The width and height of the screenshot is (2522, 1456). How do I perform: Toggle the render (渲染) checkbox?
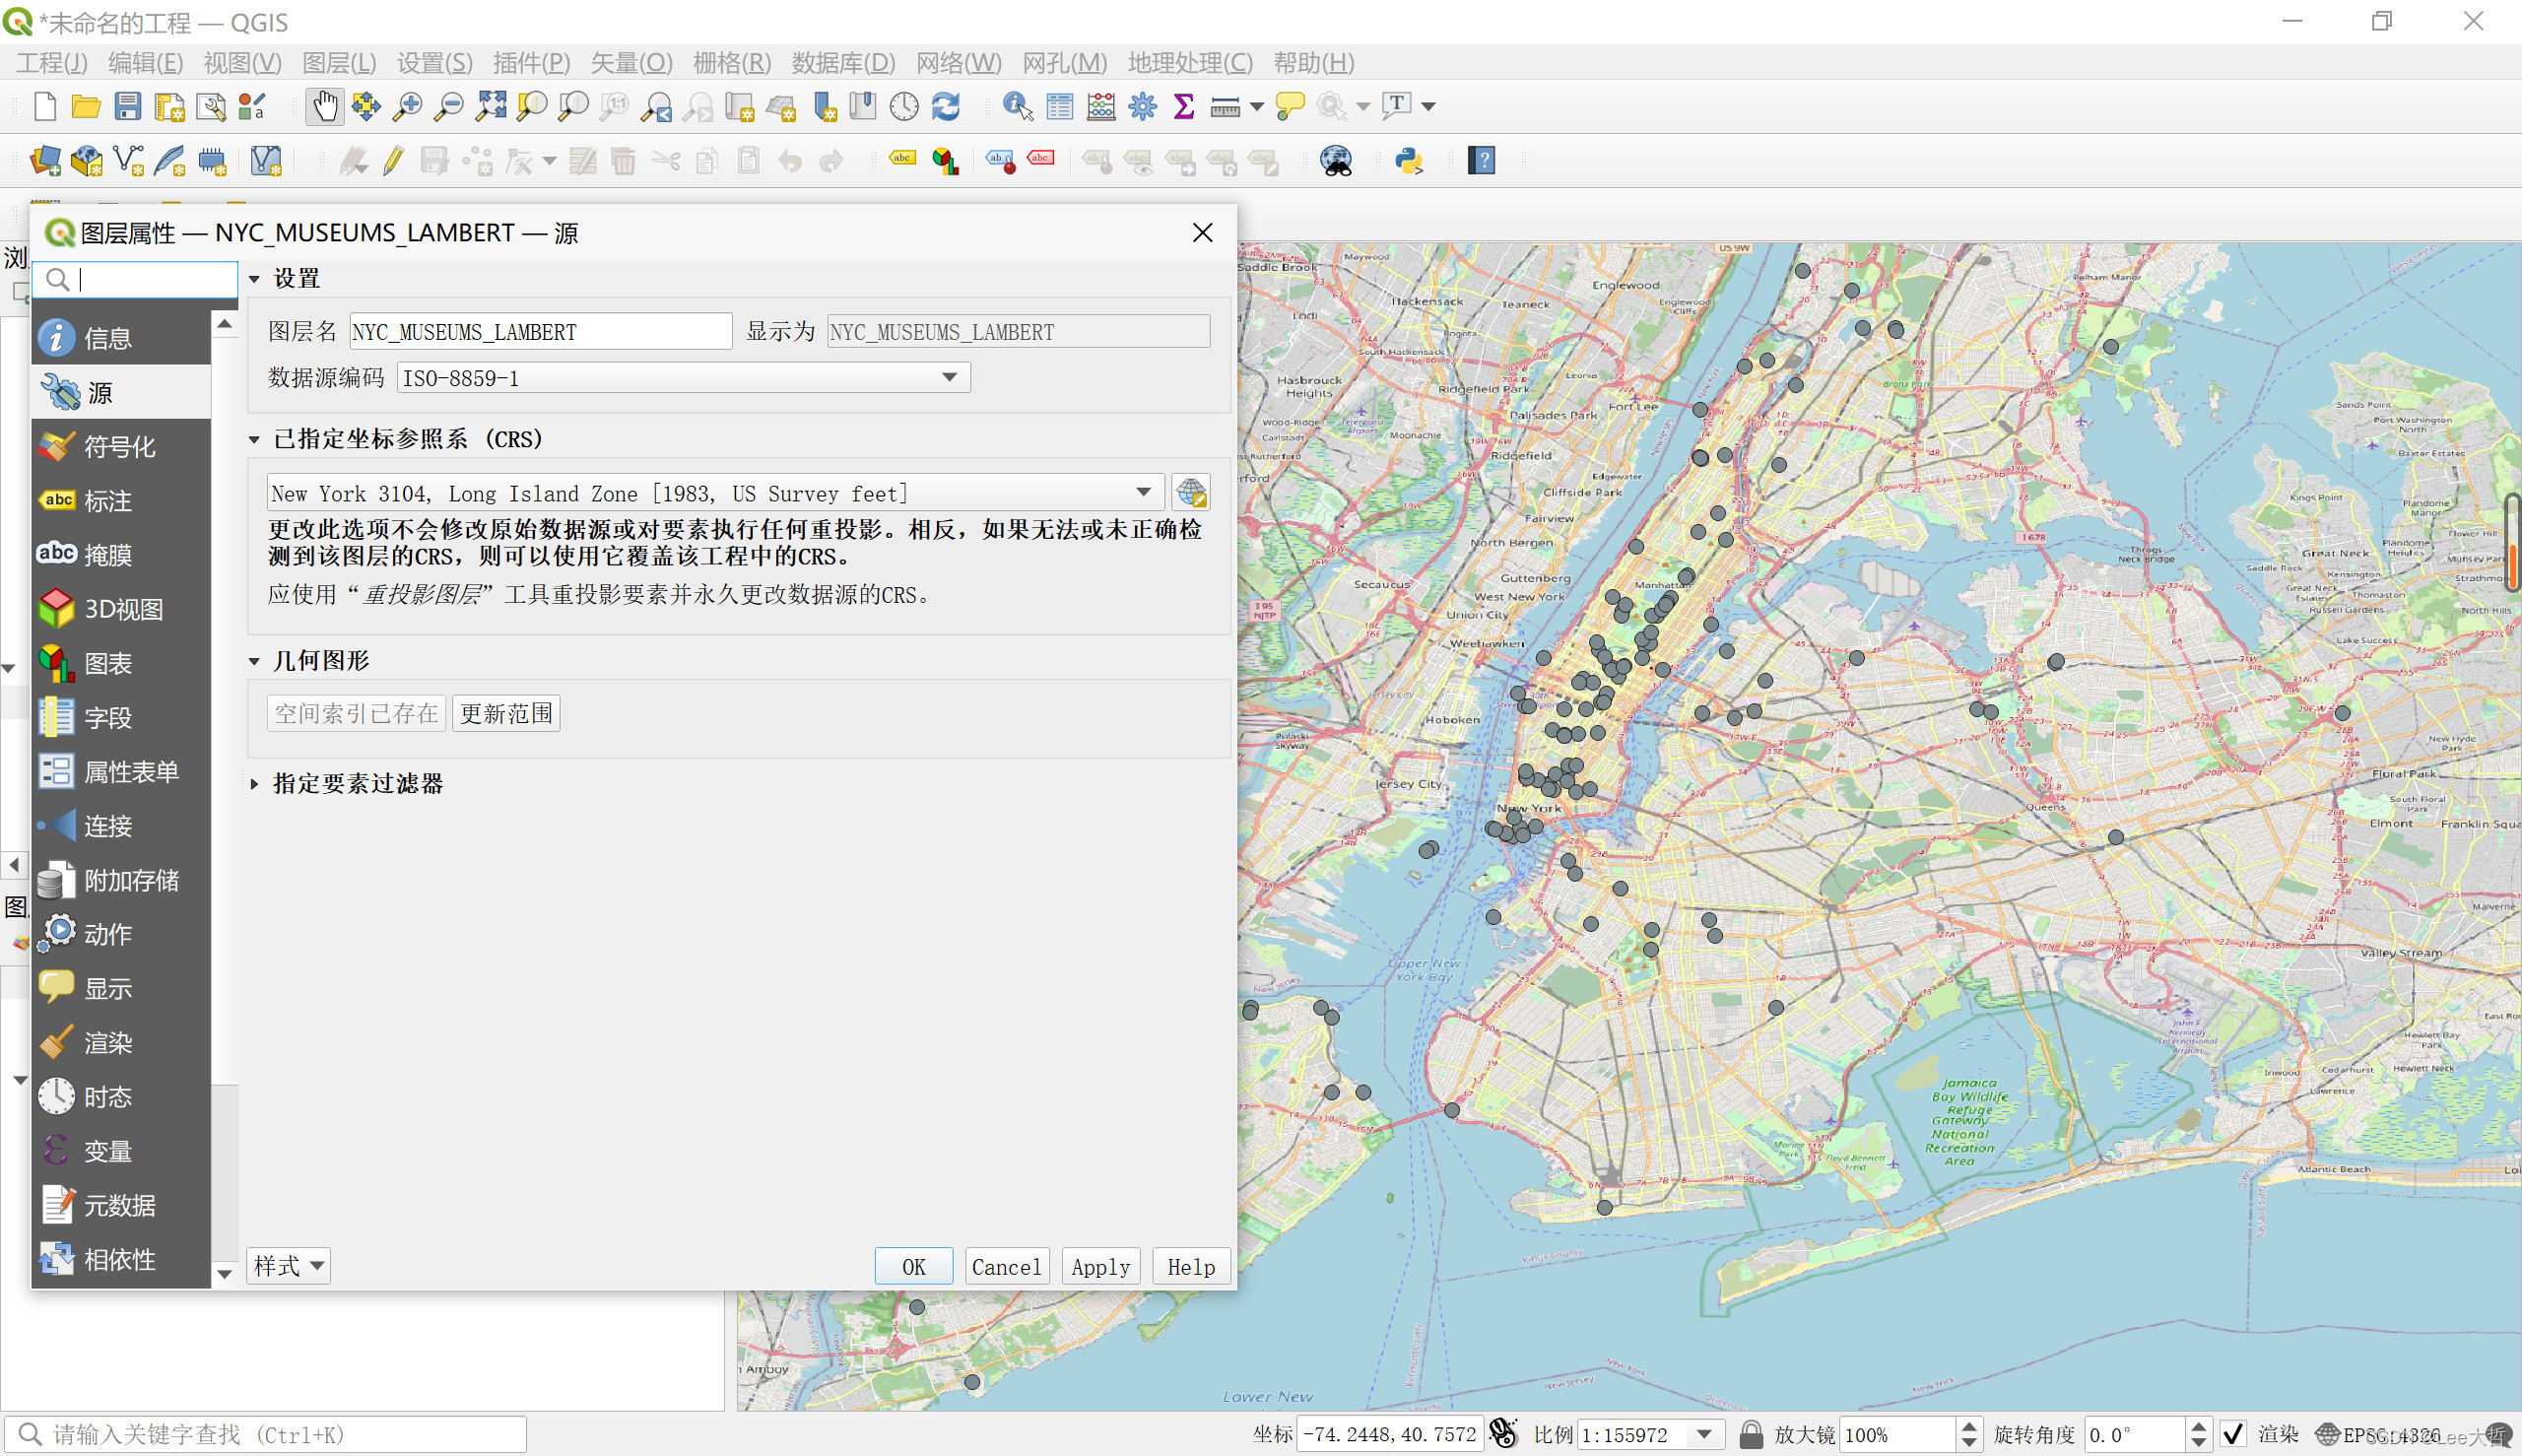[2234, 1434]
